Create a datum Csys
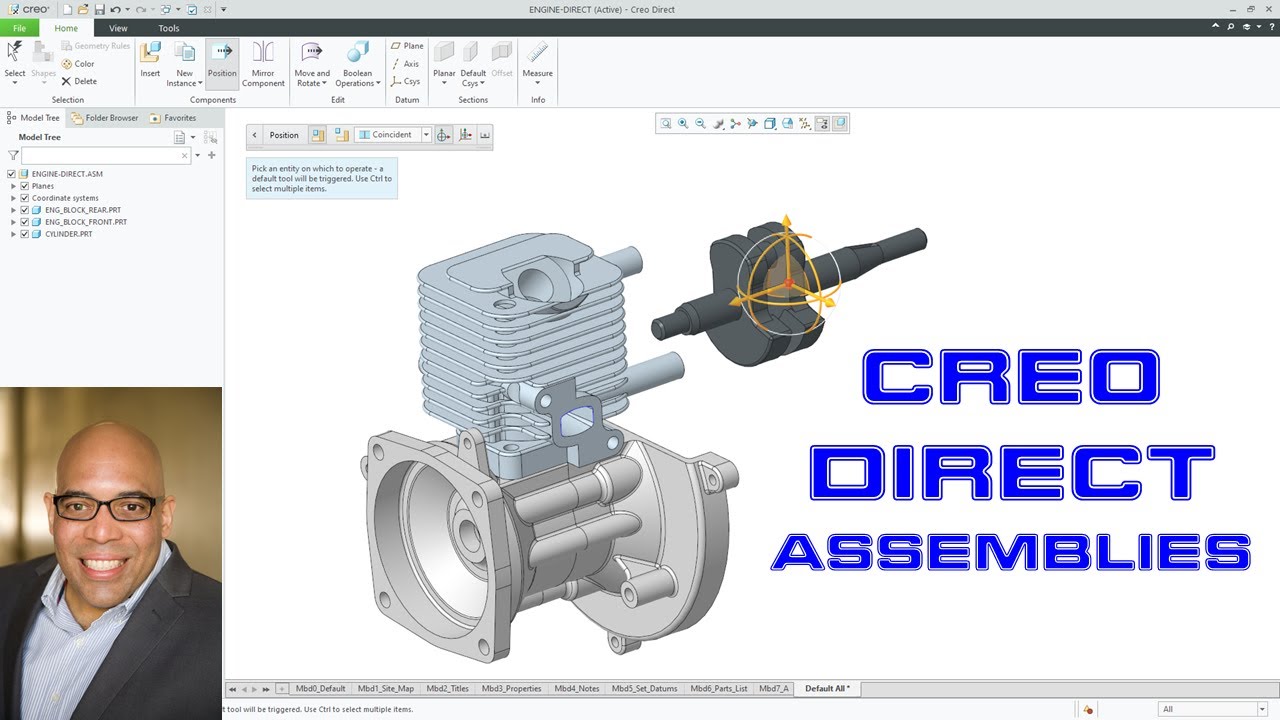Screen dimensions: 1280x720 (x=407, y=82)
